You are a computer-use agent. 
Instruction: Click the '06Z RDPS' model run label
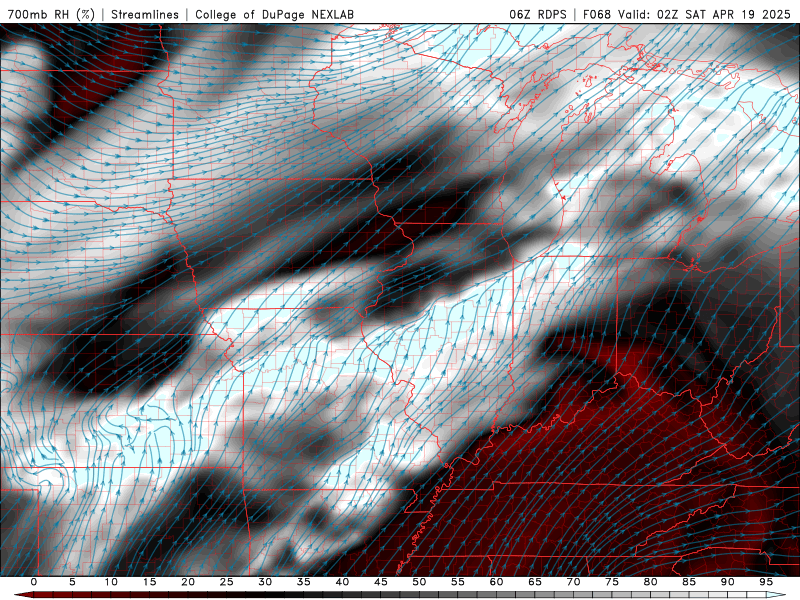click(x=538, y=14)
